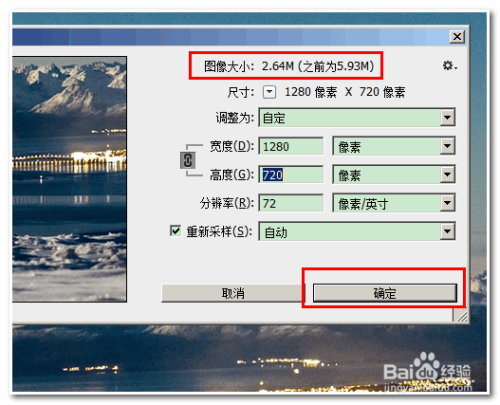The image size is (500, 405).
Task: Click the 调整为: label
Action: [235, 118]
